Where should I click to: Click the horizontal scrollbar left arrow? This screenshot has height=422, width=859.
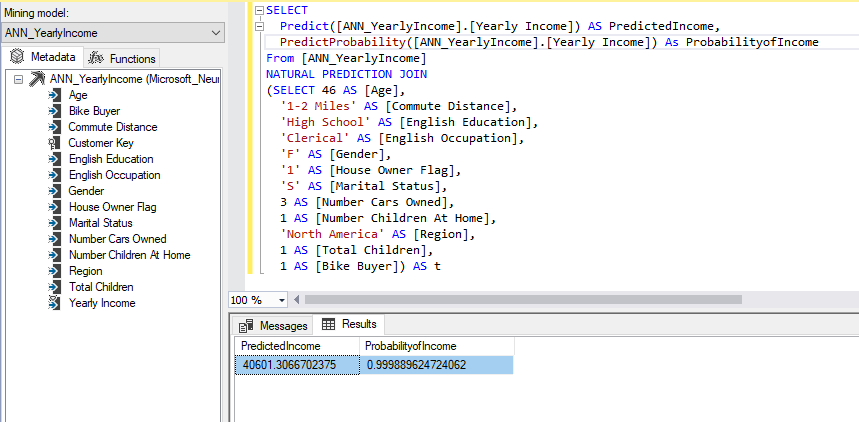[x=297, y=300]
